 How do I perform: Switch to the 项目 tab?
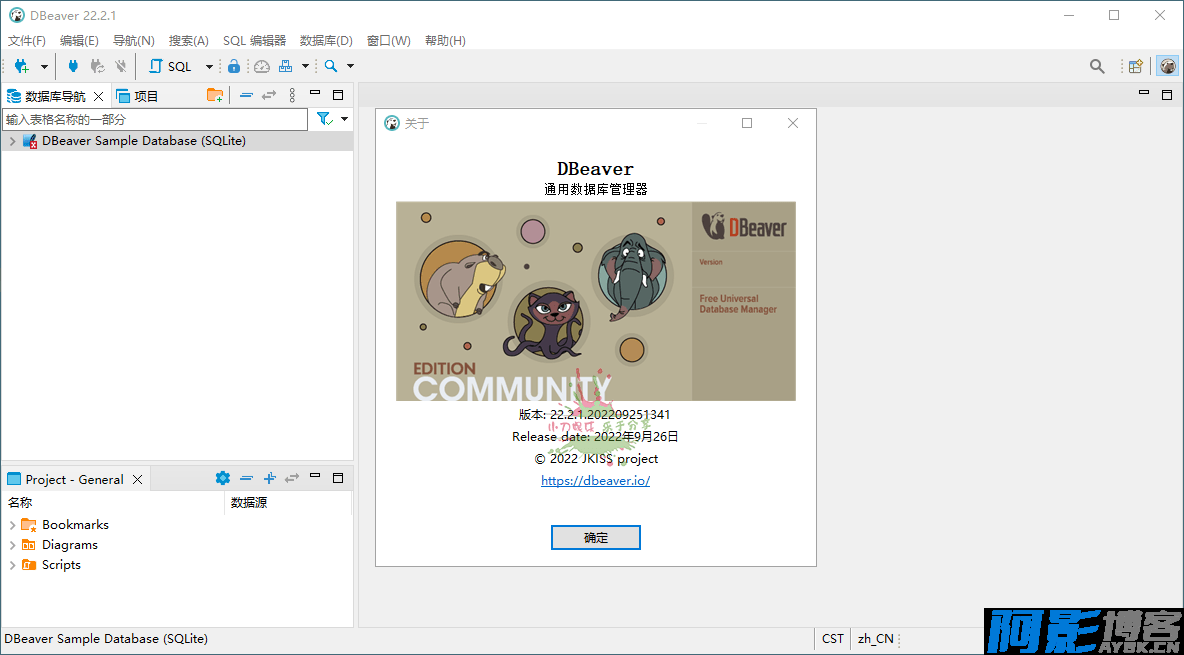tap(137, 97)
